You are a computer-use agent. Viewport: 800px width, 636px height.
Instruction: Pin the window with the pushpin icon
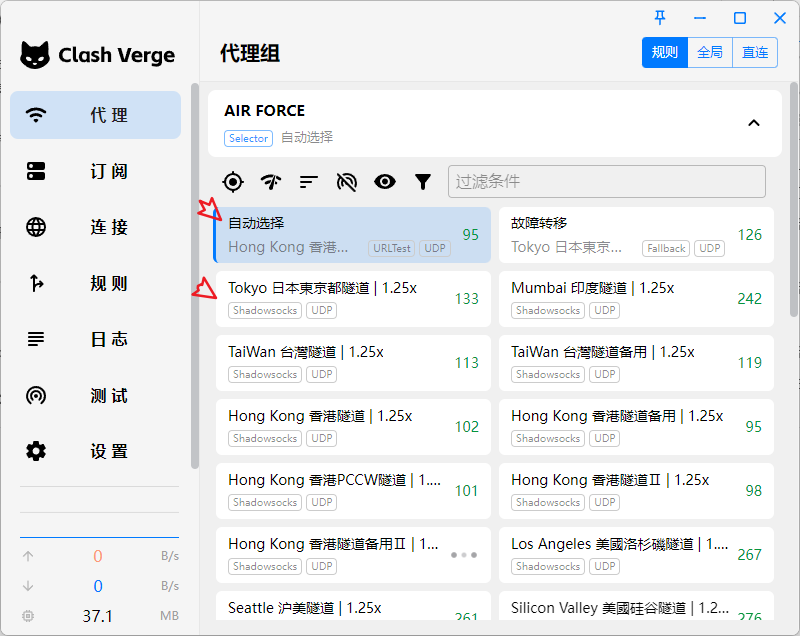point(660,18)
